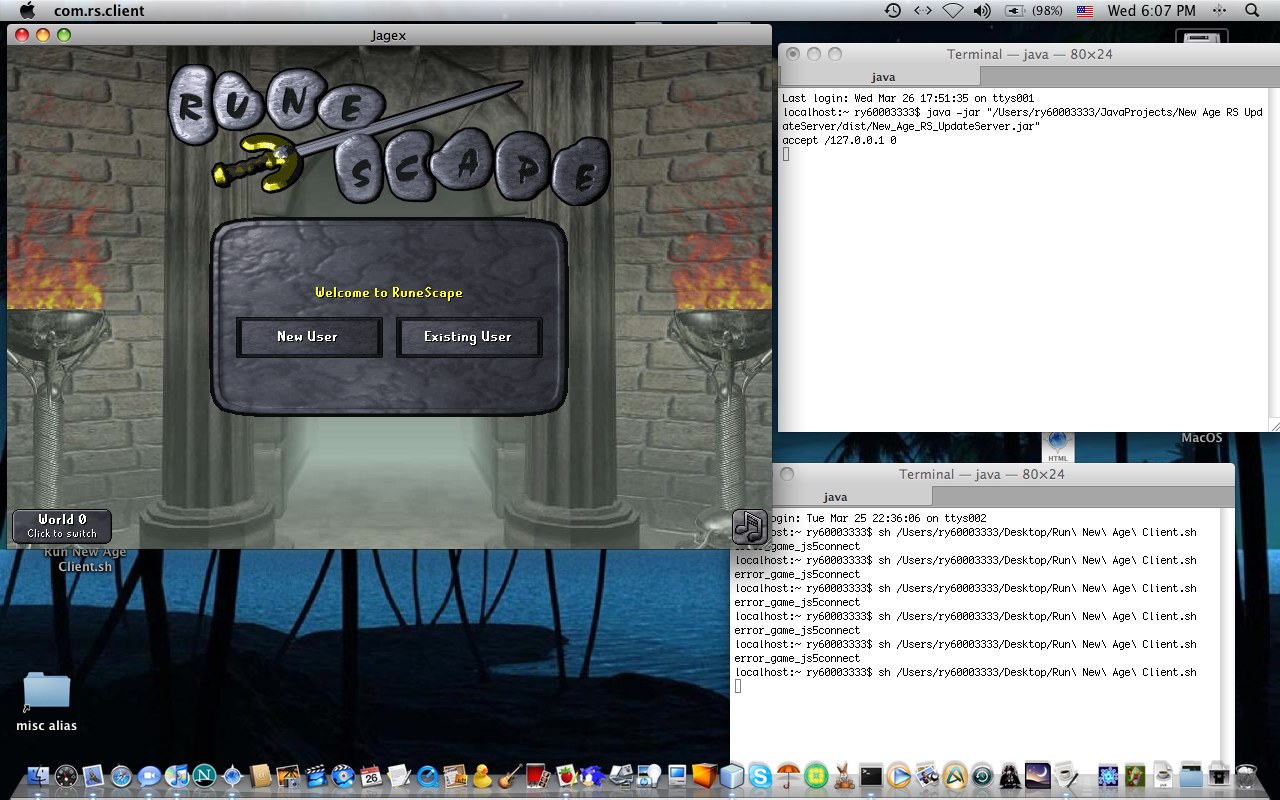This screenshot has height=800, width=1280.
Task: Click the lower Terminal window title bar
Action: pos(982,474)
